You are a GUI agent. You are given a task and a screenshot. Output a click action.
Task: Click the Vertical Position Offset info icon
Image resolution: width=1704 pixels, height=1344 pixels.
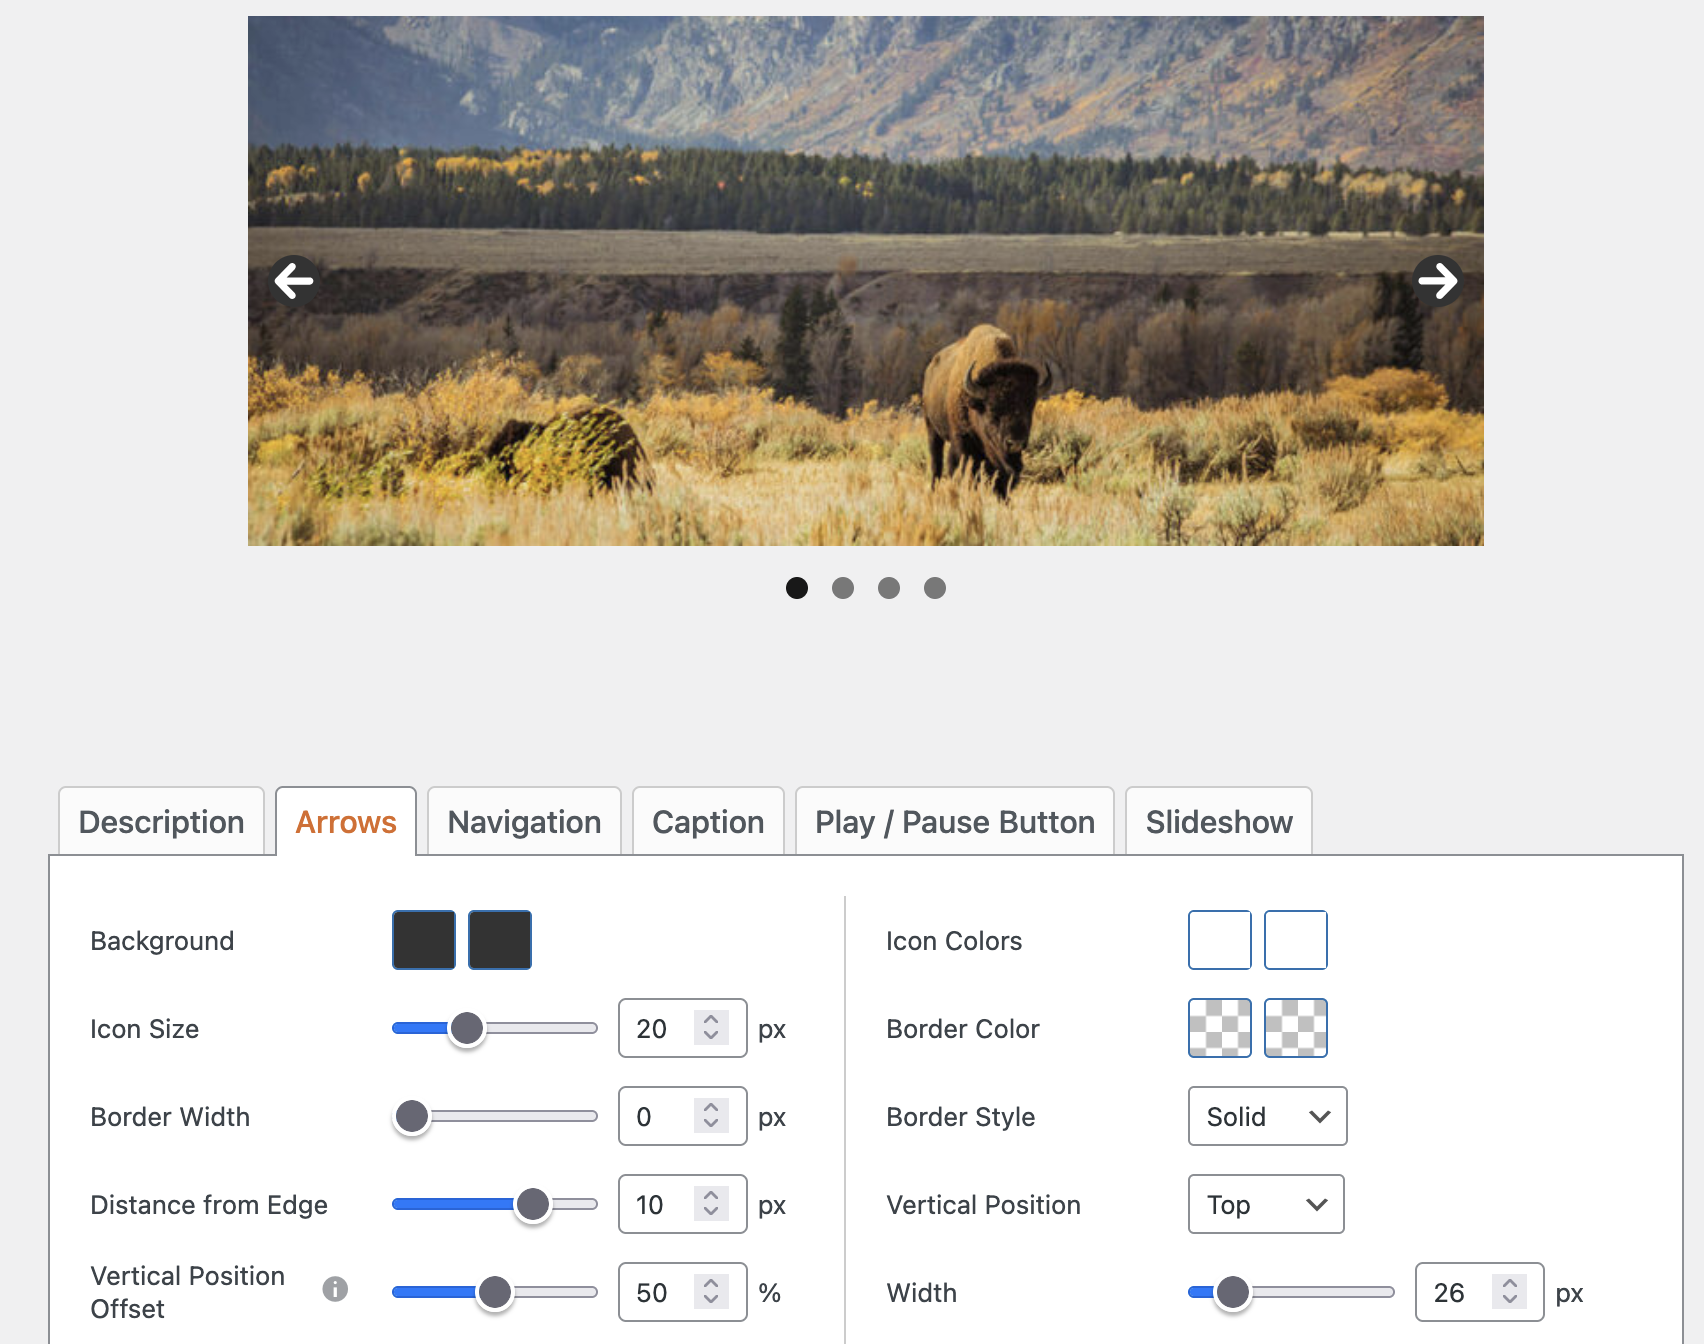click(335, 1289)
